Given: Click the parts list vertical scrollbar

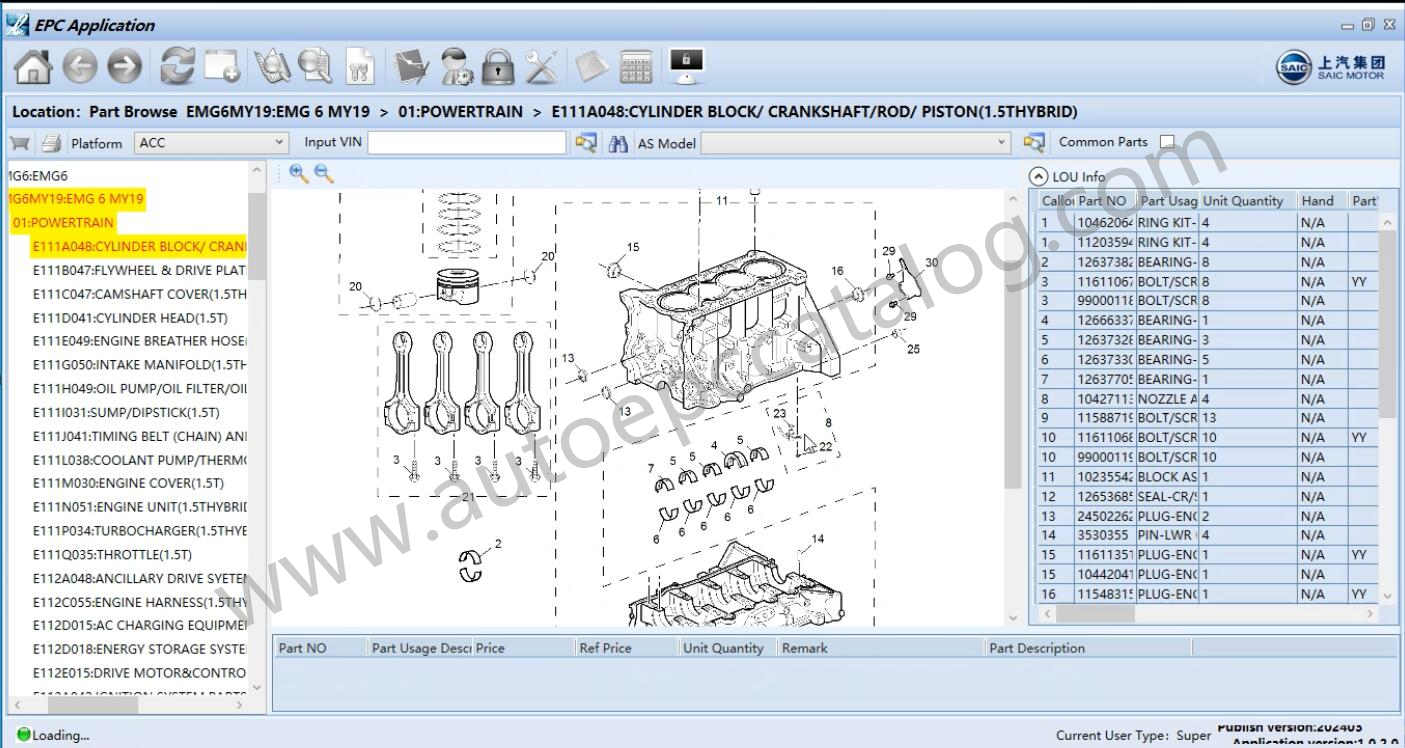Looking at the screenshot, I should coord(1389,320).
